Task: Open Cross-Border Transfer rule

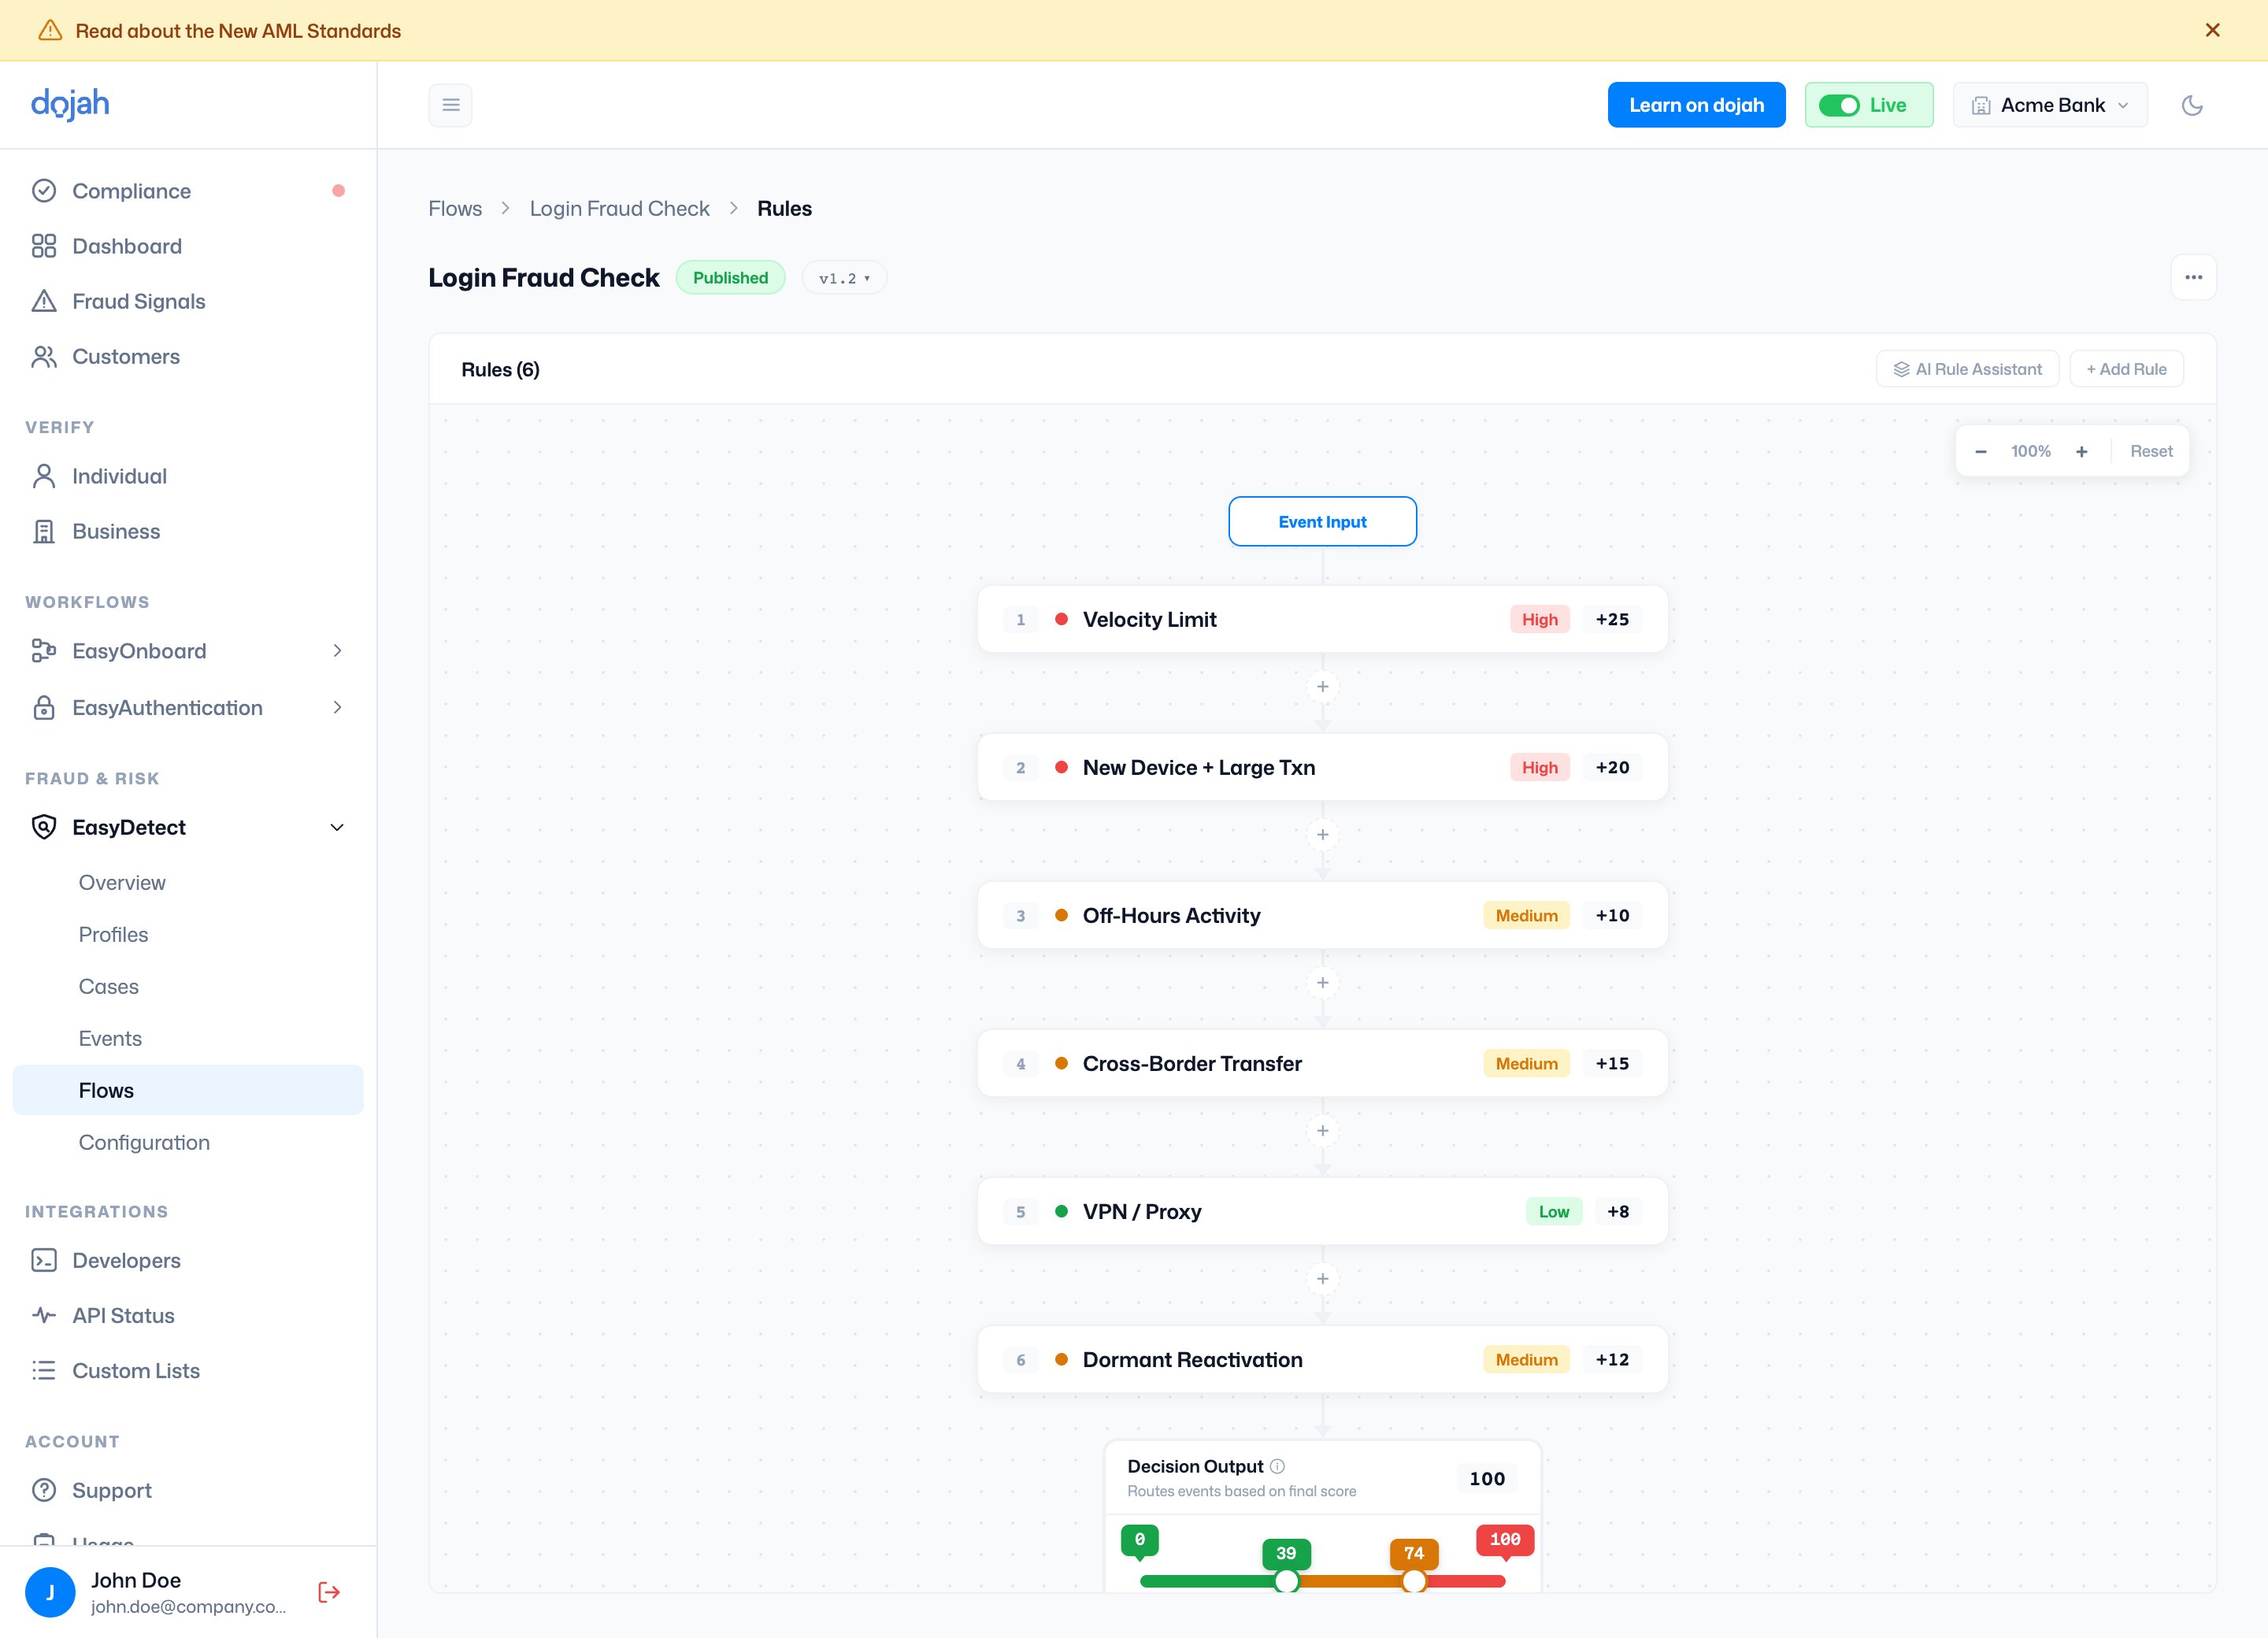Action: (1322, 1063)
